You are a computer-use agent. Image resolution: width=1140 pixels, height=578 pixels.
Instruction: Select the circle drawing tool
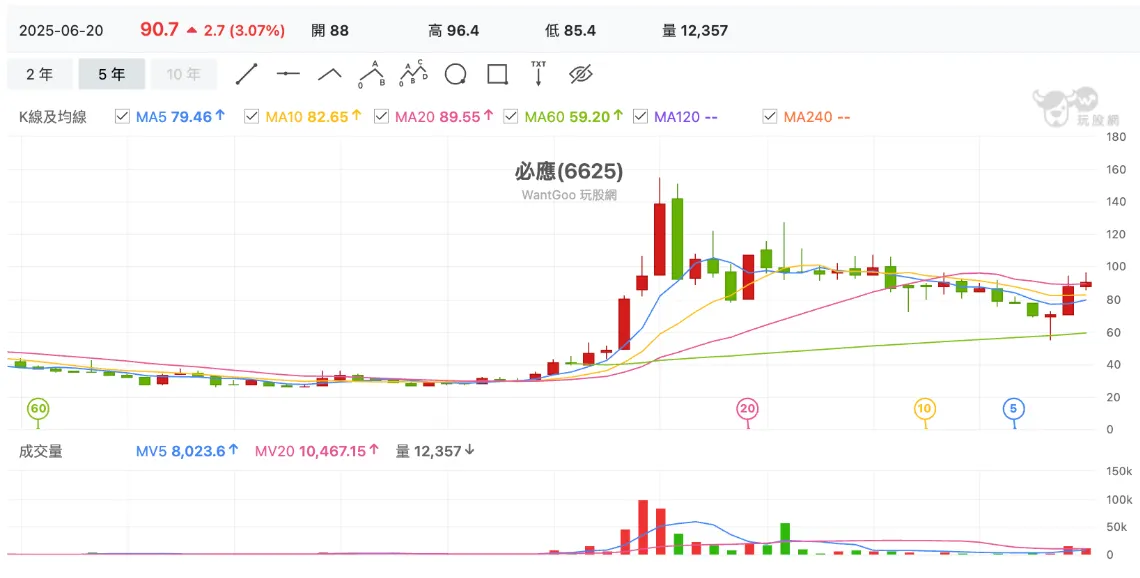coord(455,74)
